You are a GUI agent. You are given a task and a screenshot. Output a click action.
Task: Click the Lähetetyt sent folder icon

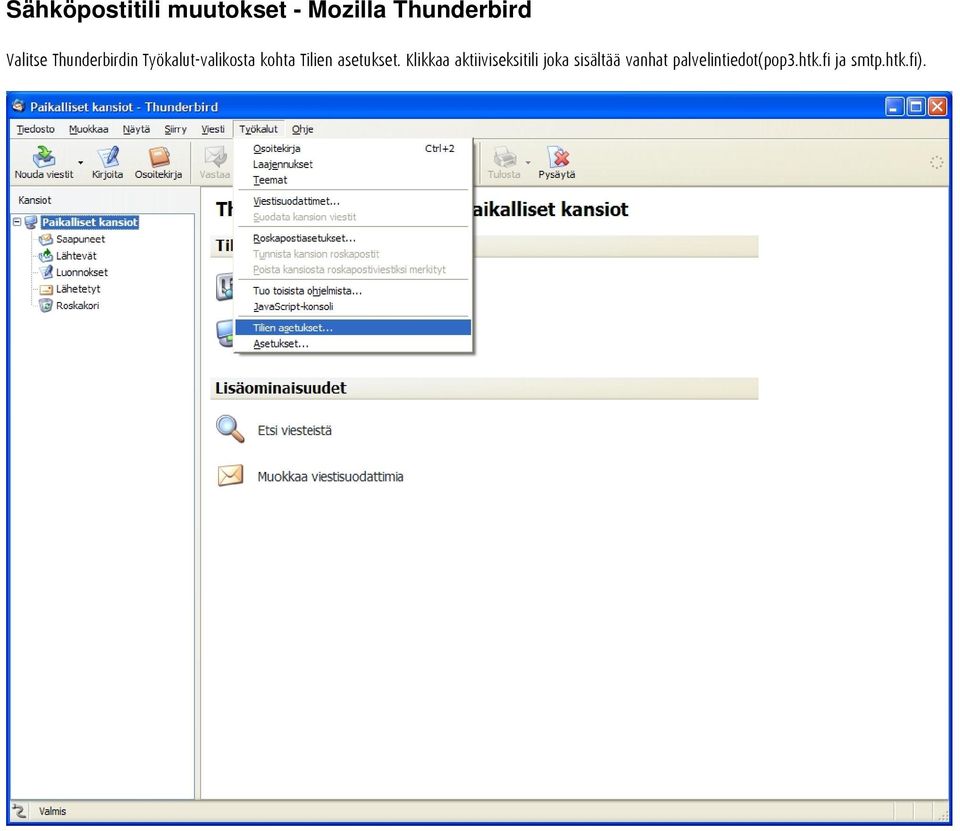point(46,289)
